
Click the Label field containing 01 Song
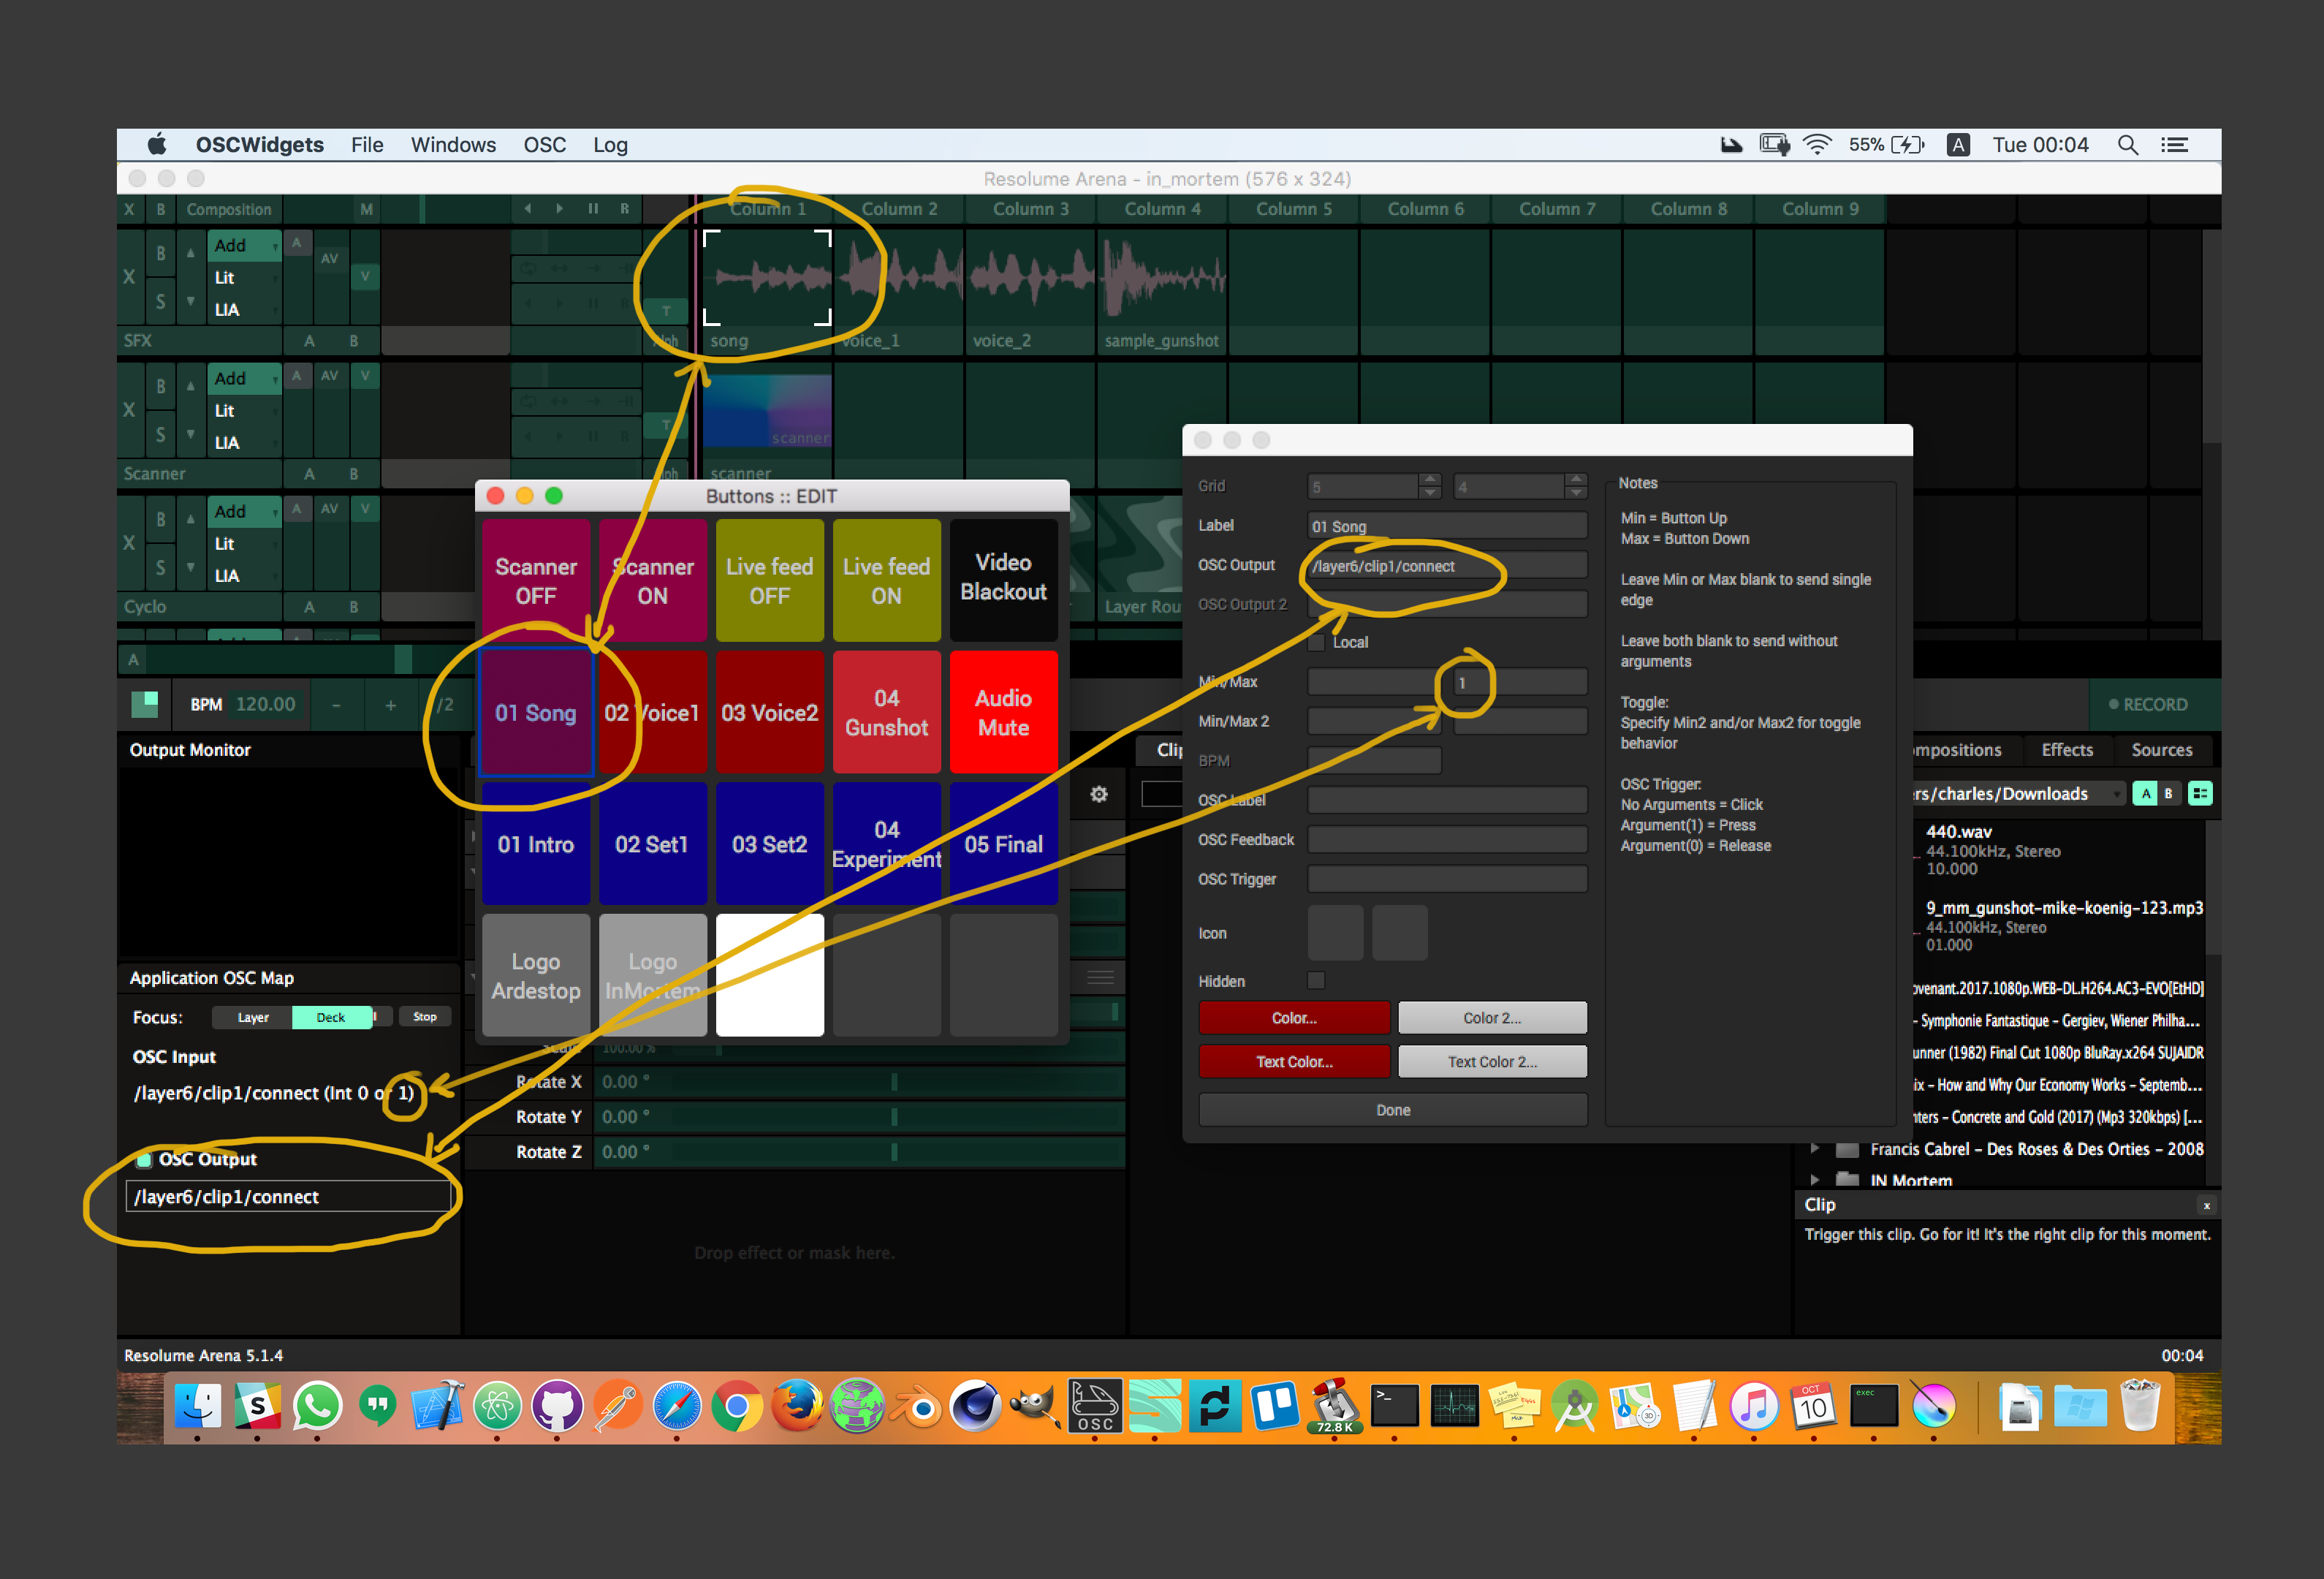click(1447, 526)
